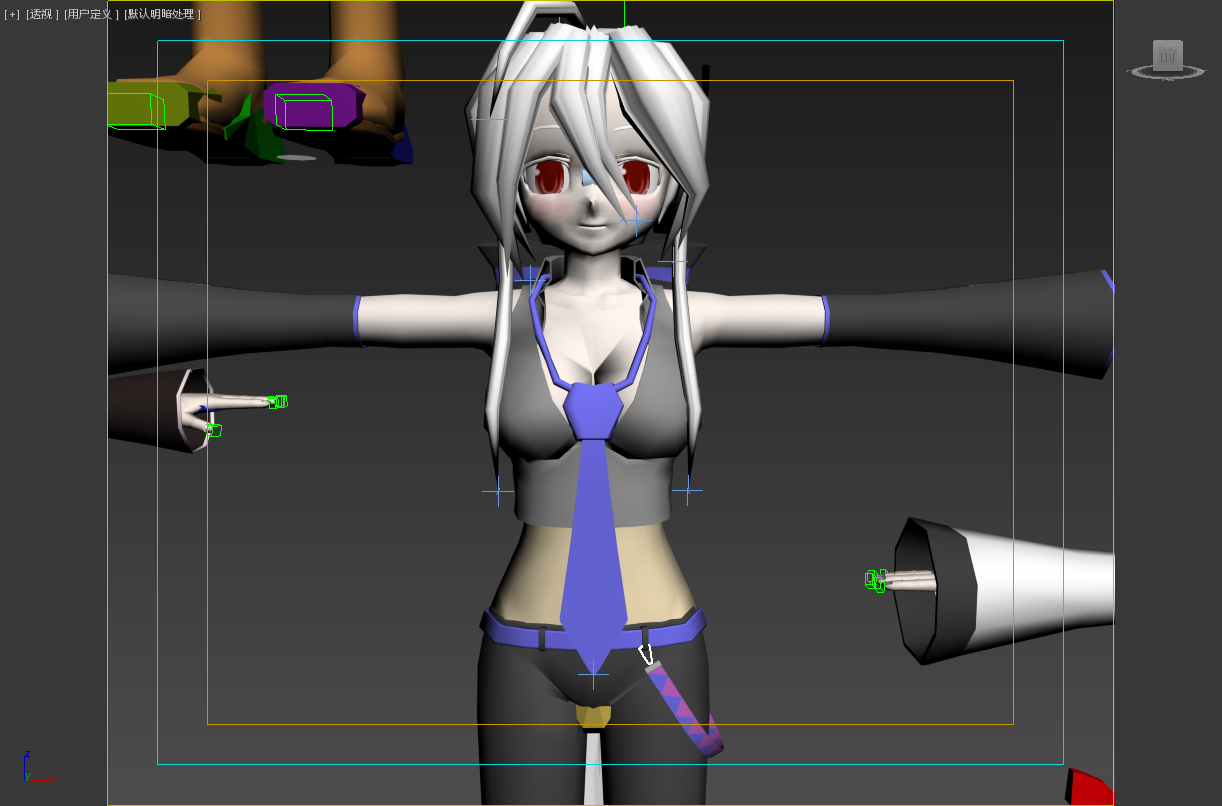The height and width of the screenshot is (806, 1222).
Task: Open the 用户定义 viewport setting menu
Action: (x=90, y=14)
